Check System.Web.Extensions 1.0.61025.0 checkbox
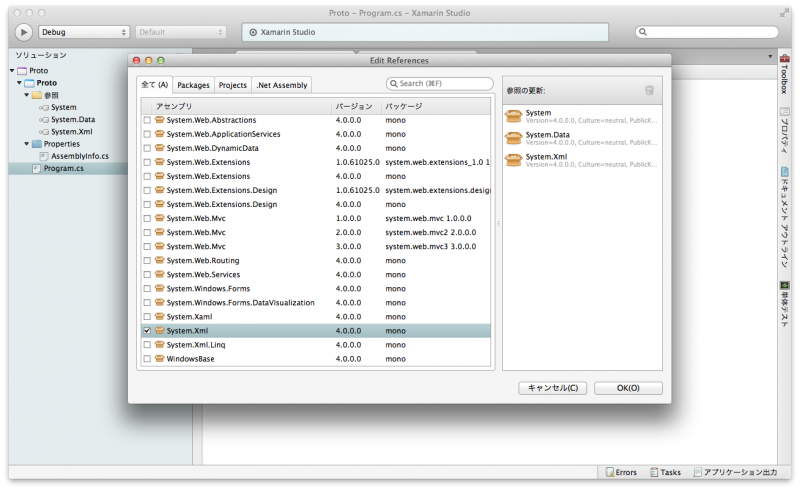The image size is (800, 491). (147, 162)
